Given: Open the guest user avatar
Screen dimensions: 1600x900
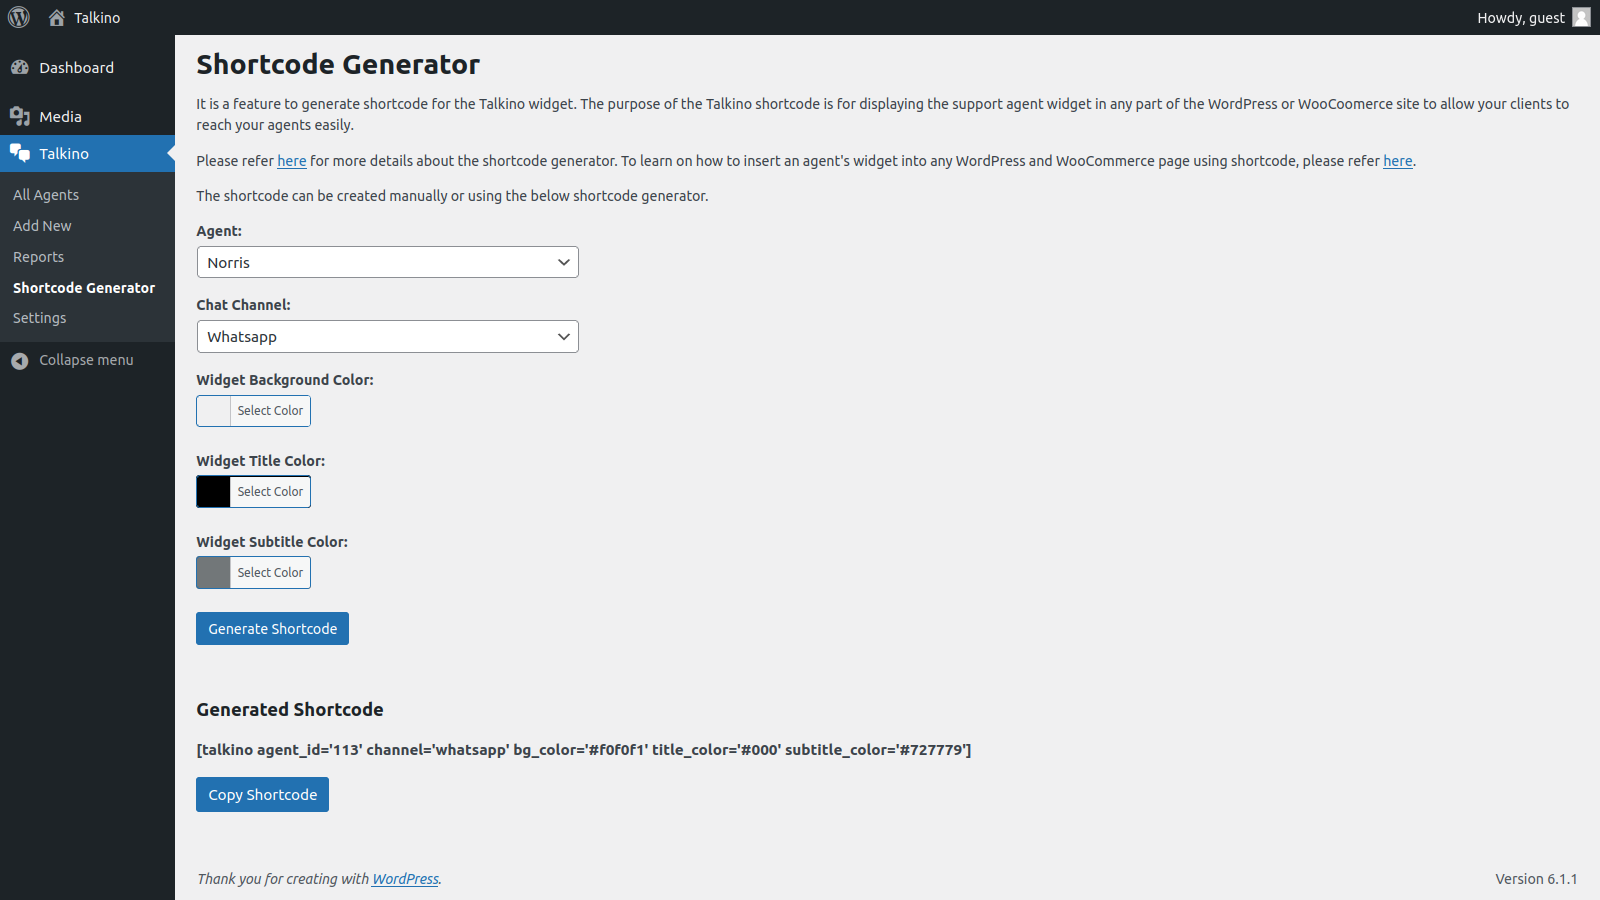Looking at the screenshot, I should 1581,17.
